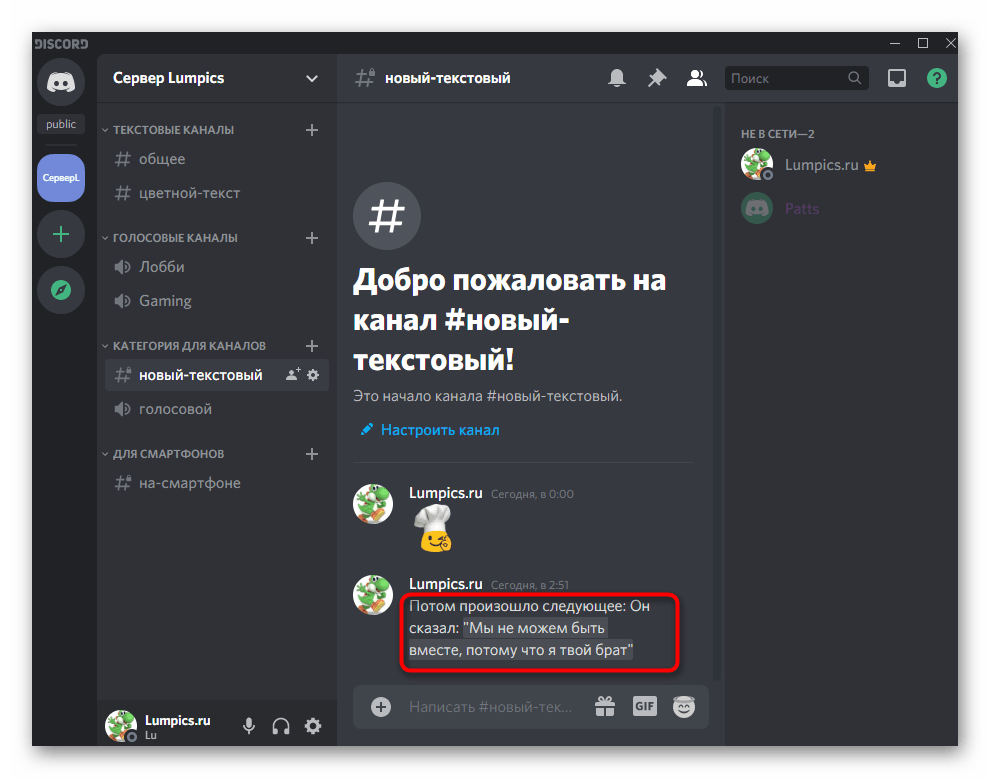Create invite for новый-текстовый channel

point(293,374)
